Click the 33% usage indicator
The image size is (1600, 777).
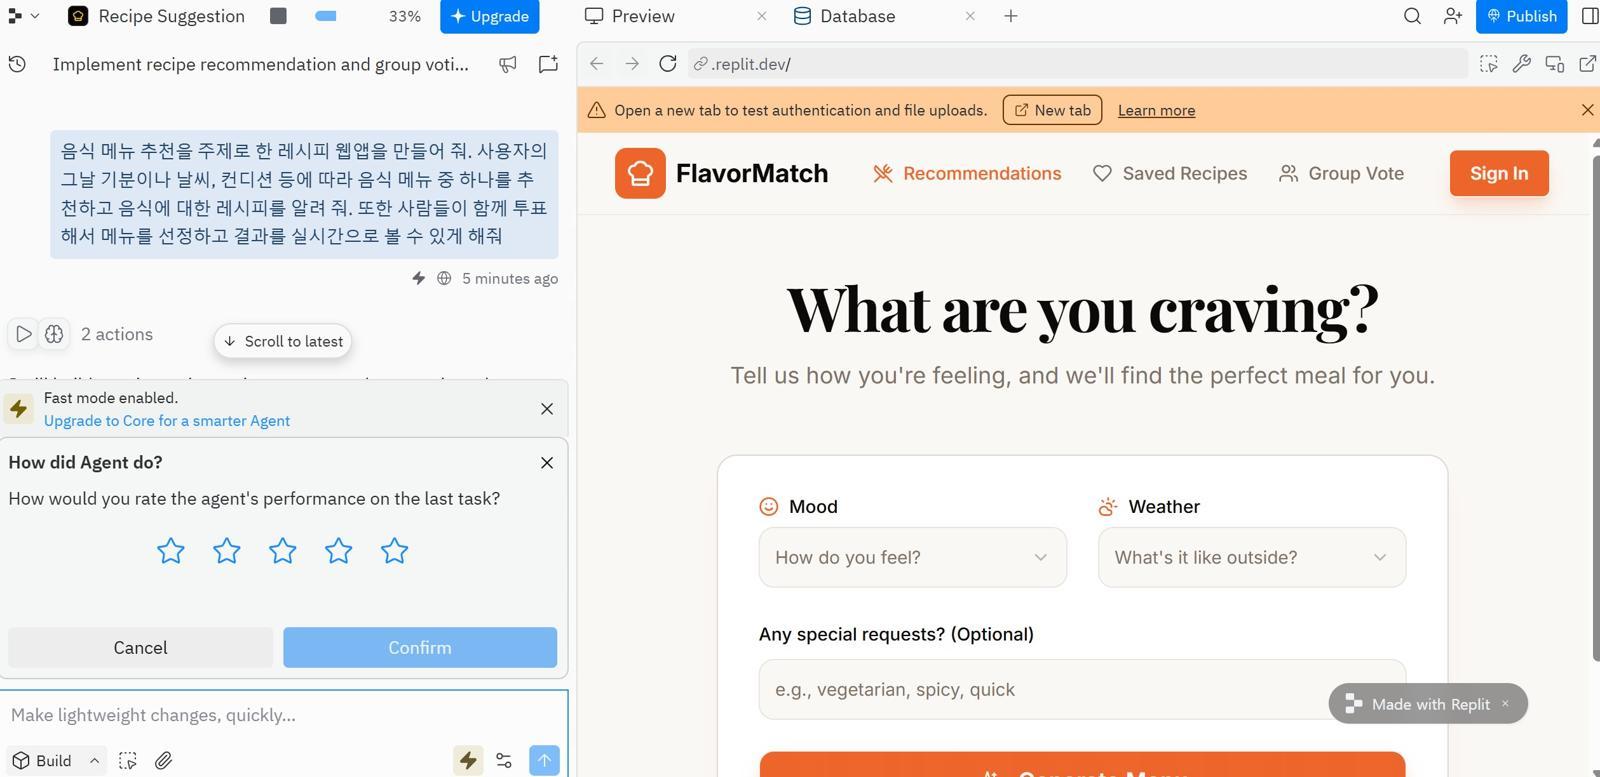405,16
